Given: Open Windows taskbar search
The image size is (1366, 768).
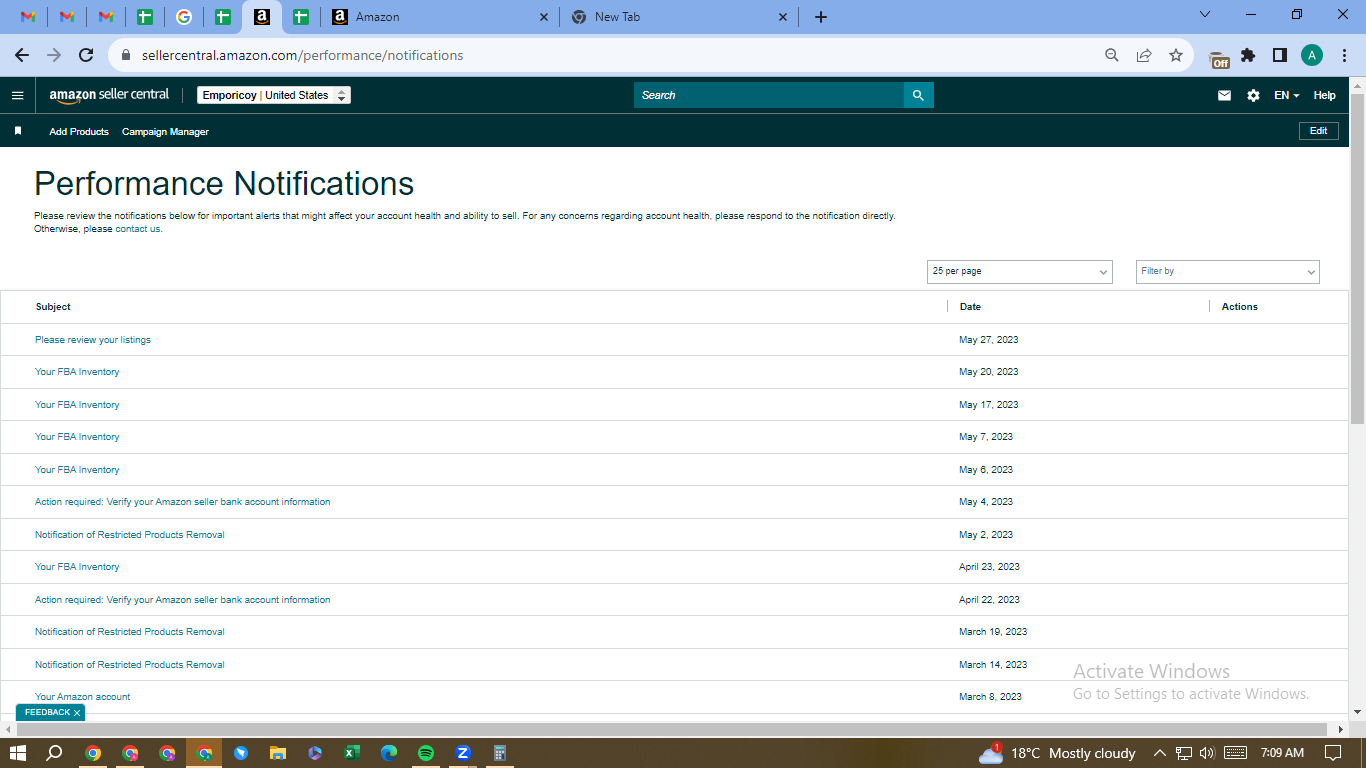Looking at the screenshot, I should pos(55,753).
